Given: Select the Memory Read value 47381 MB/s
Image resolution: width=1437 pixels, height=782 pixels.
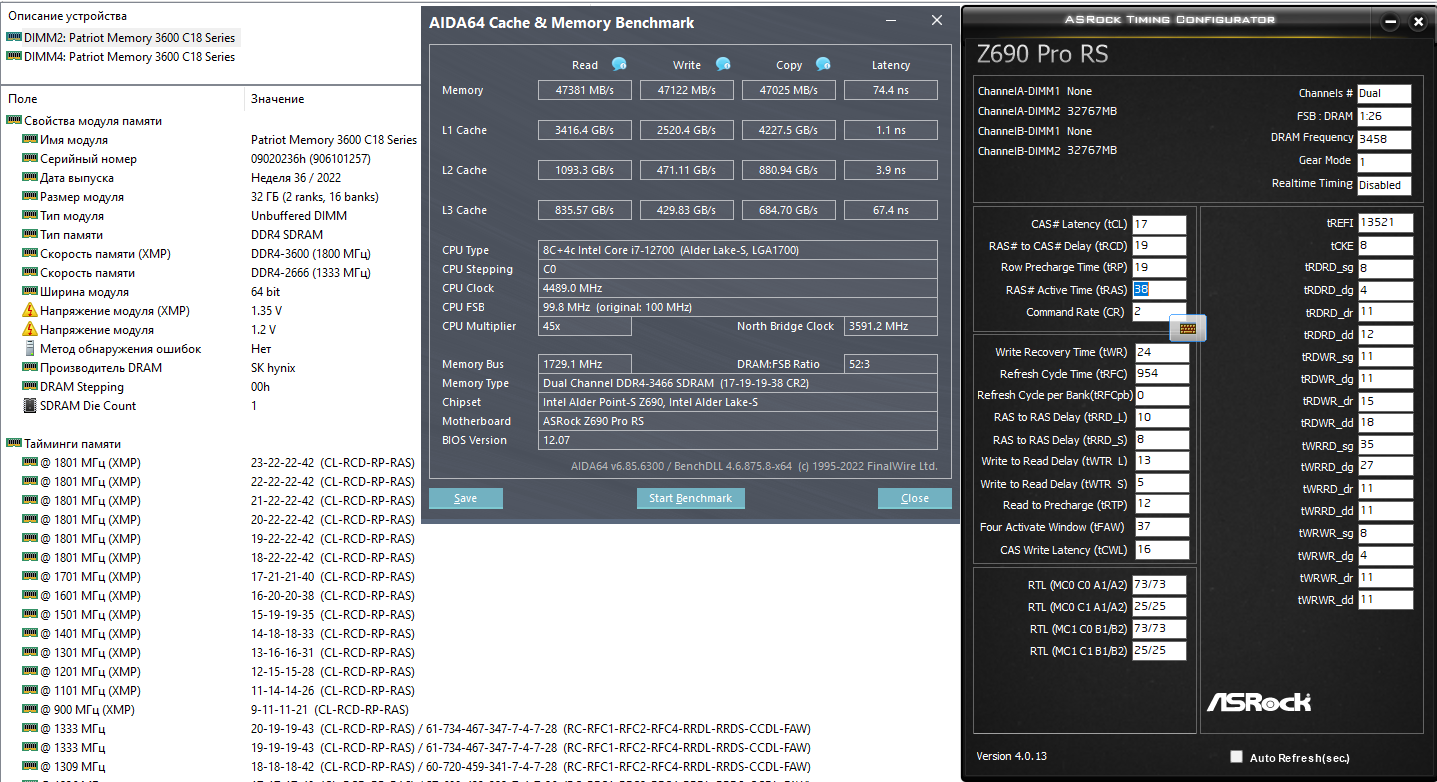Looking at the screenshot, I should pyautogui.click(x=586, y=90).
